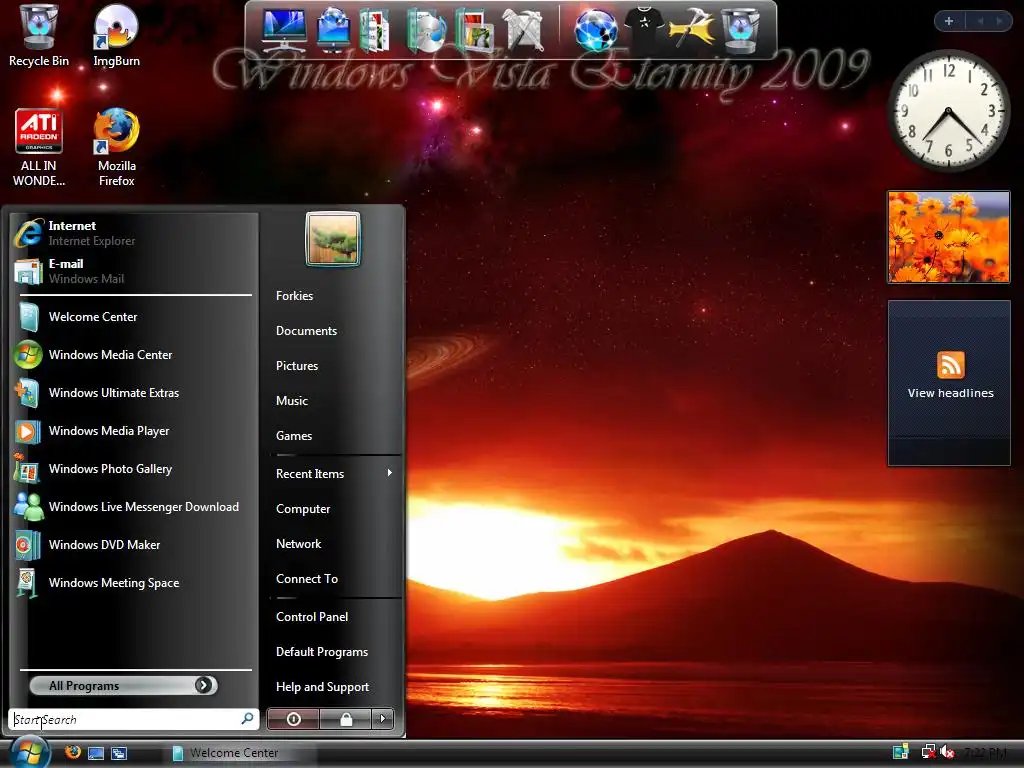This screenshot has width=1024, height=768.
Task: Click Show Desktop in the quick launch
Action: (x=96, y=753)
